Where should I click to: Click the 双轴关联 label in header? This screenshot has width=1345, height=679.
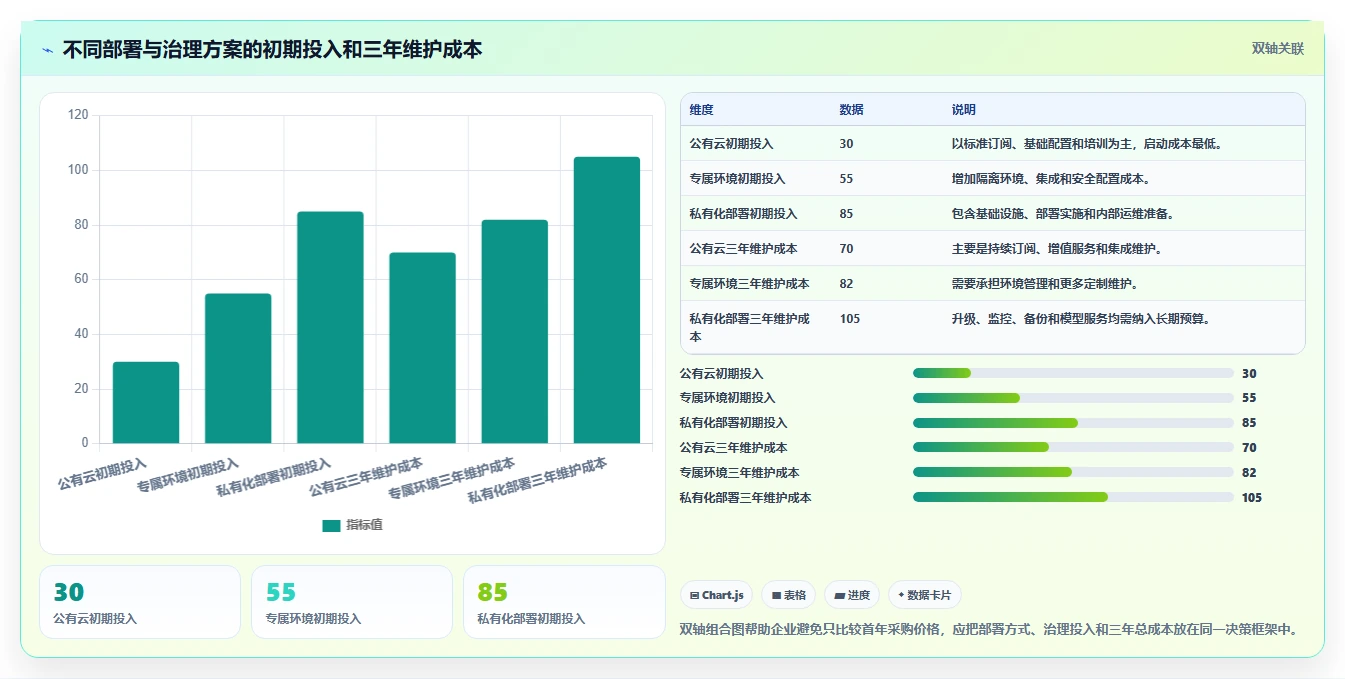(x=1278, y=49)
